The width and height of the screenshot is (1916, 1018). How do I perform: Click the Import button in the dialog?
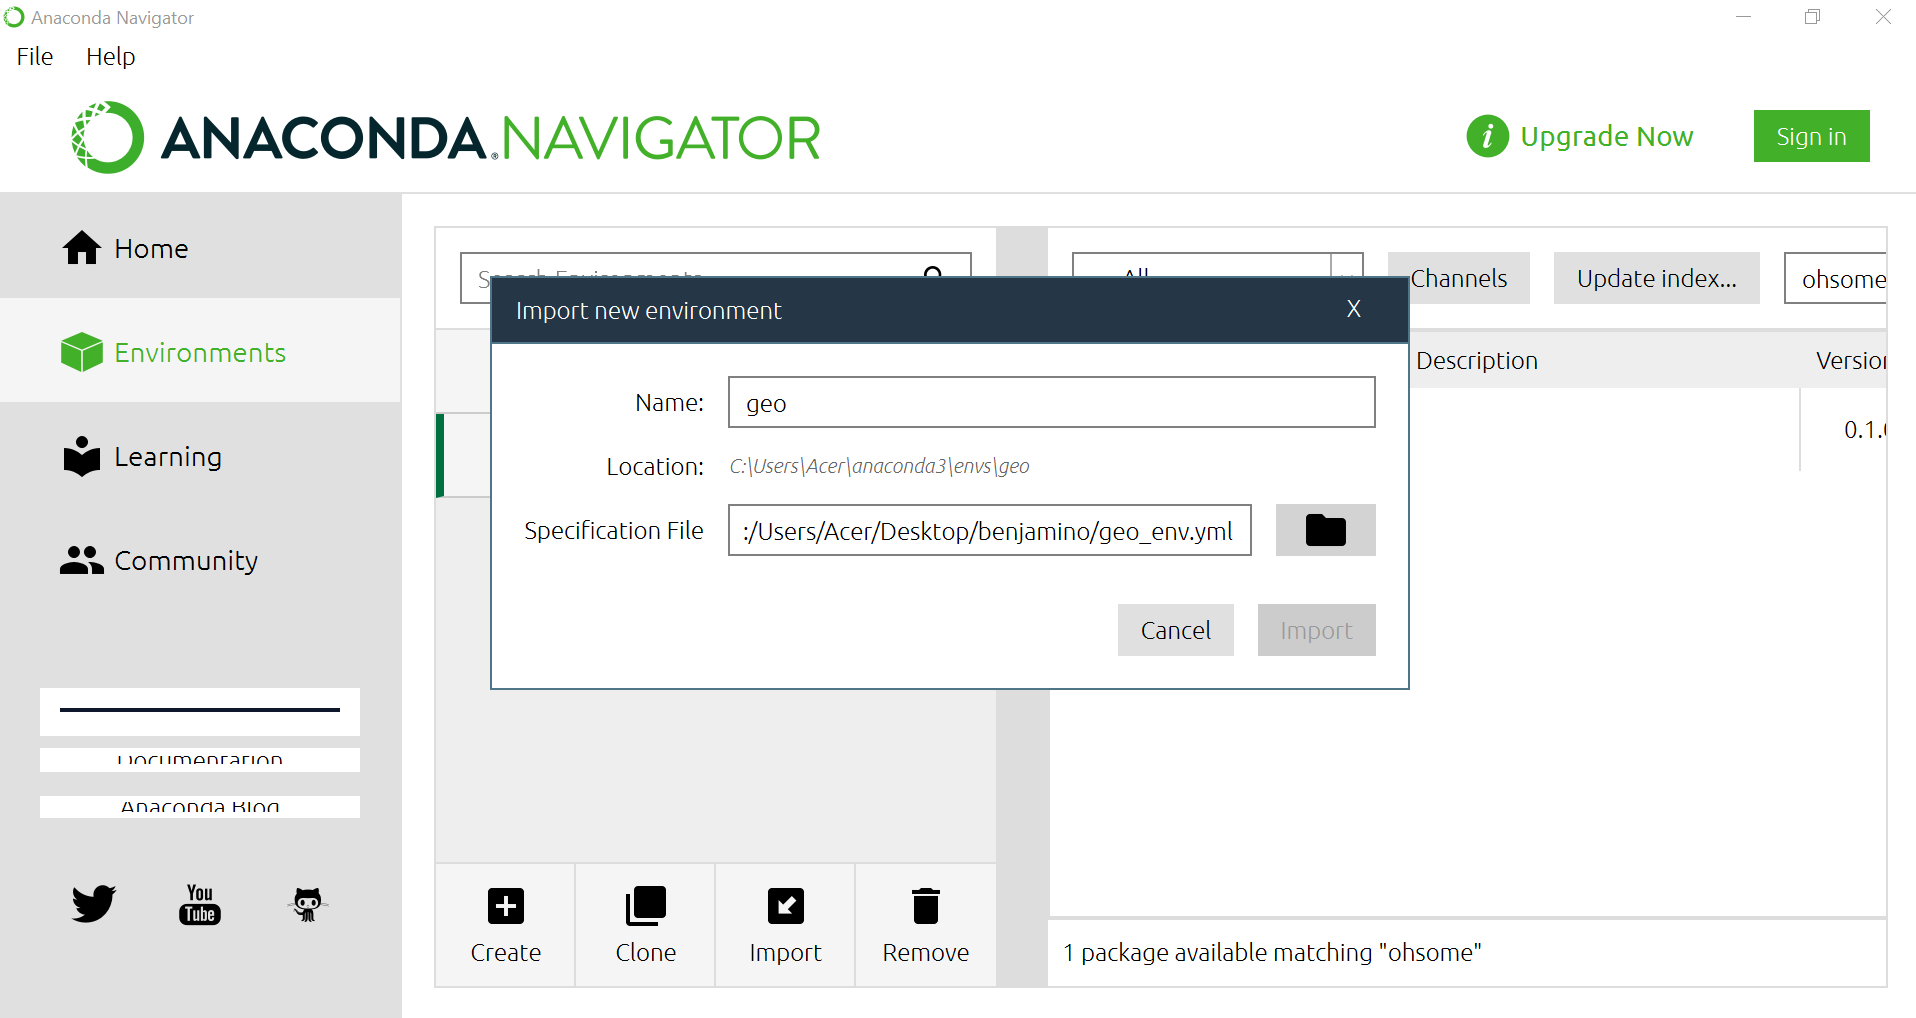(1317, 630)
